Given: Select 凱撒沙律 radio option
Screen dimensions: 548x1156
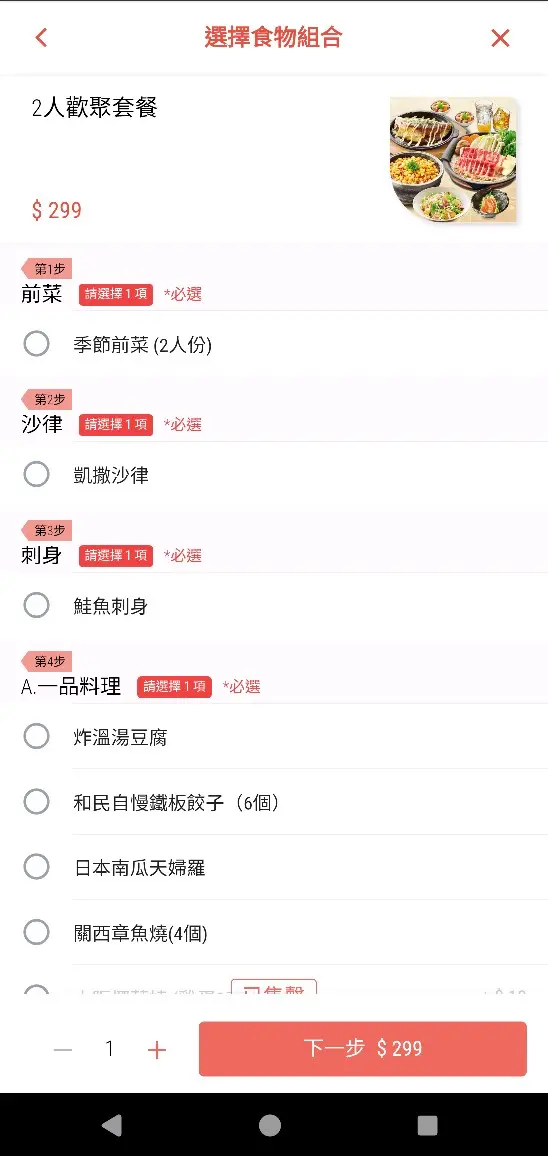Looking at the screenshot, I should [36, 474].
